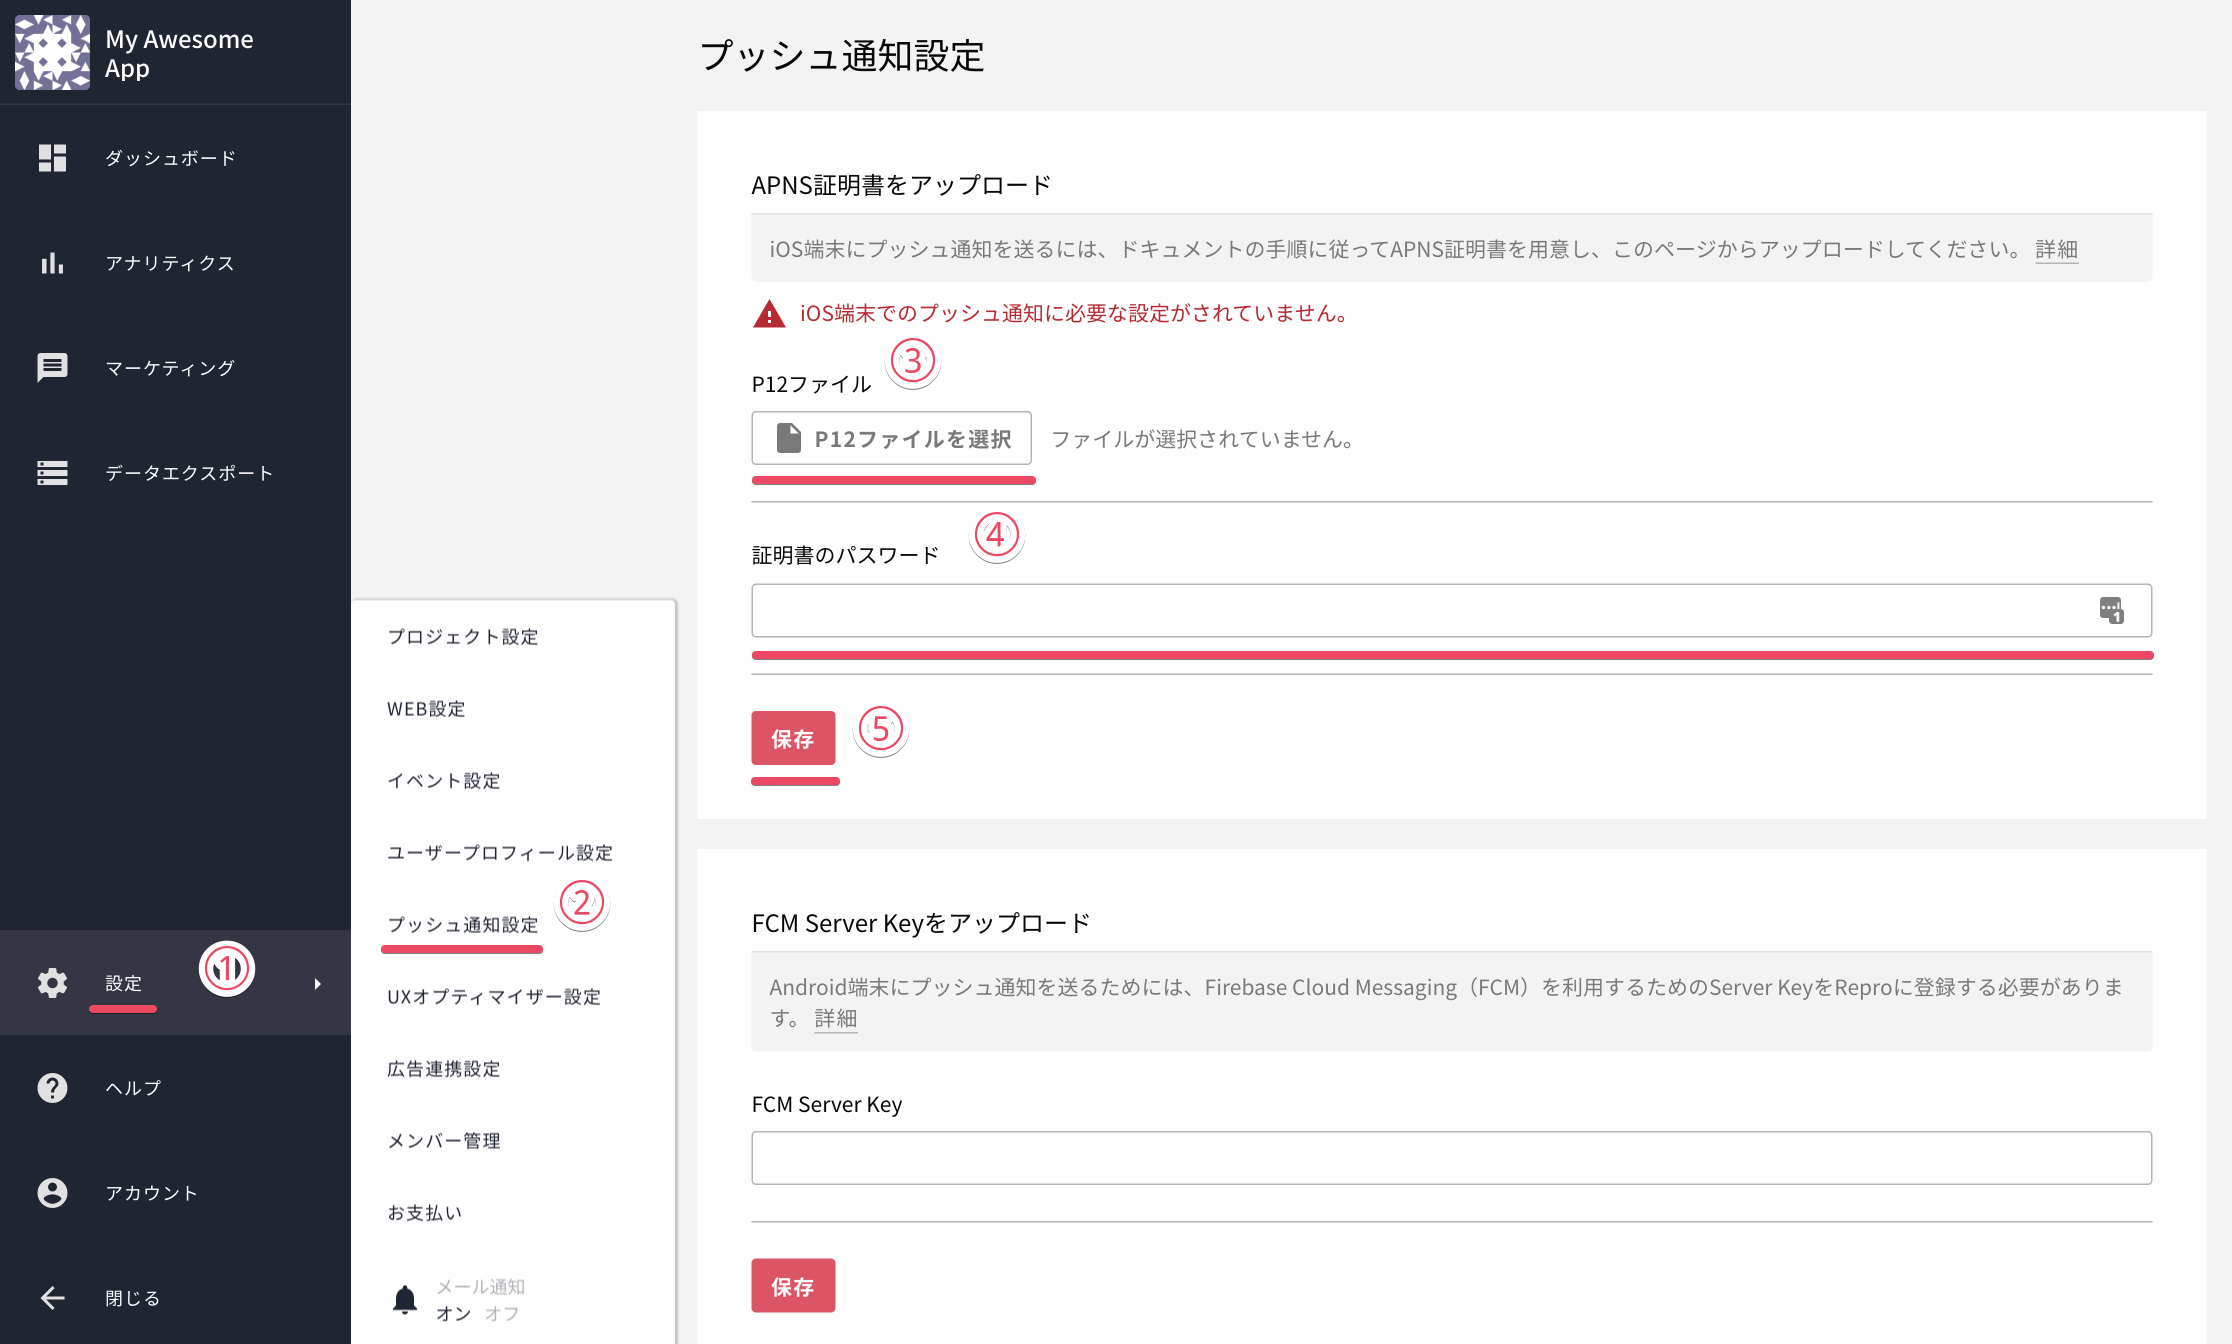Click My Awesome App title text
The image size is (2232, 1344).
pyautogui.click(x=179, y=53)
